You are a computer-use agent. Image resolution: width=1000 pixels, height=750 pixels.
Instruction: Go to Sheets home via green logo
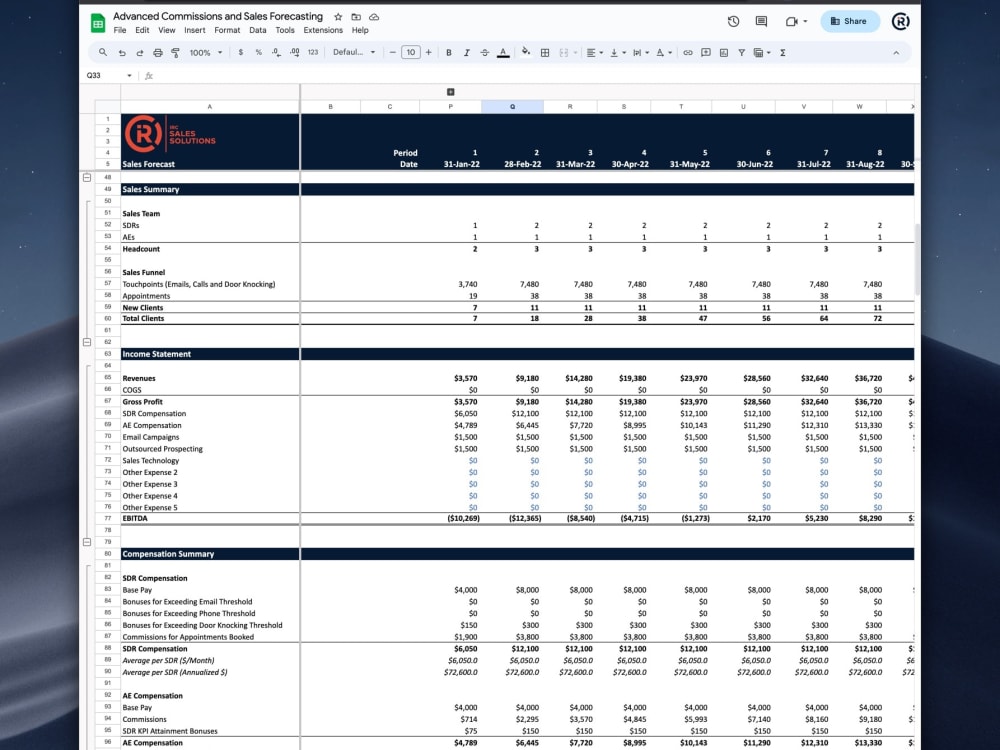(98, 23)
